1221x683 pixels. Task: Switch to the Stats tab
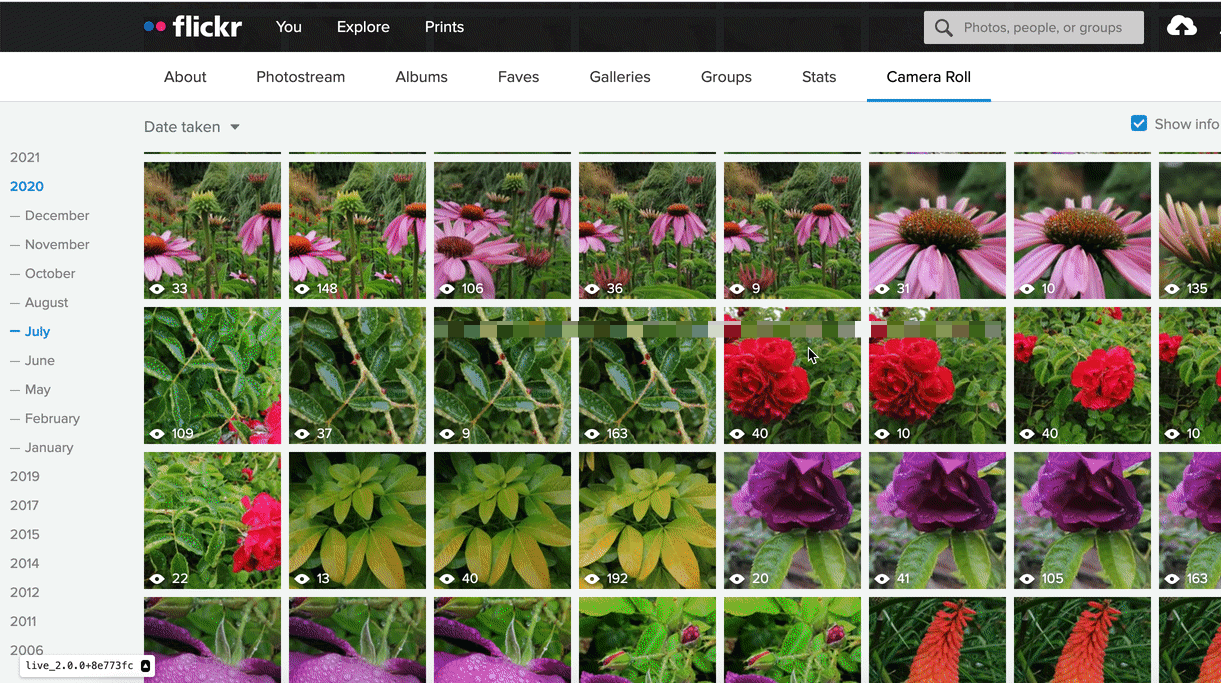tap(819, 77)
